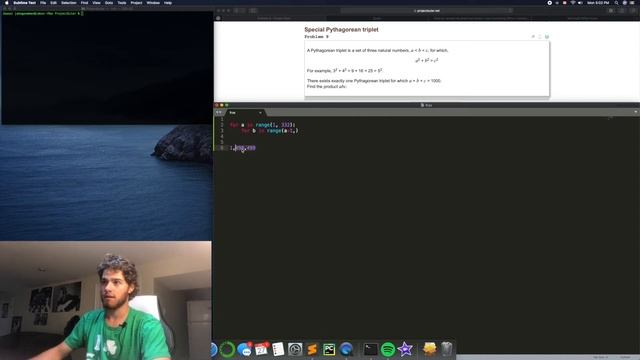Open the Project menu
This screenshot has height=360, width=640.
(136, 2)
